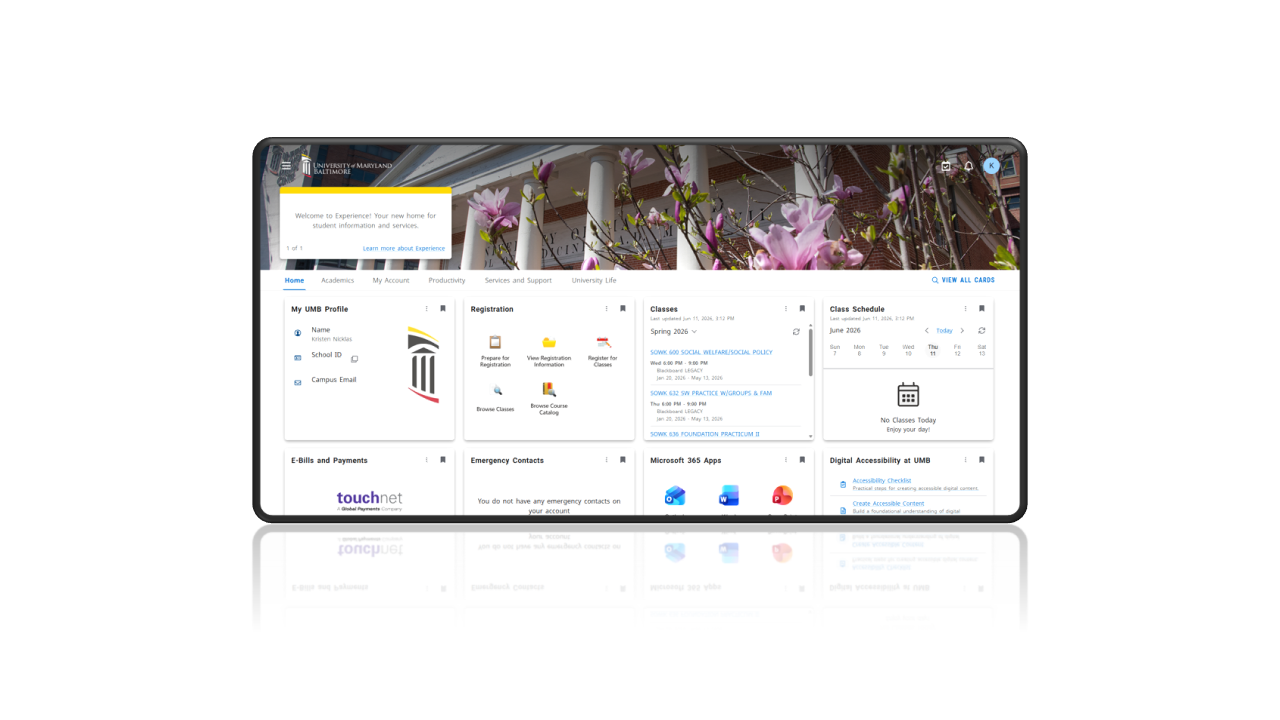The height and width of the screenshot is (720, 1280).
Task: Click the No Classes Today calendar graphic
Action: click(908, 394)
